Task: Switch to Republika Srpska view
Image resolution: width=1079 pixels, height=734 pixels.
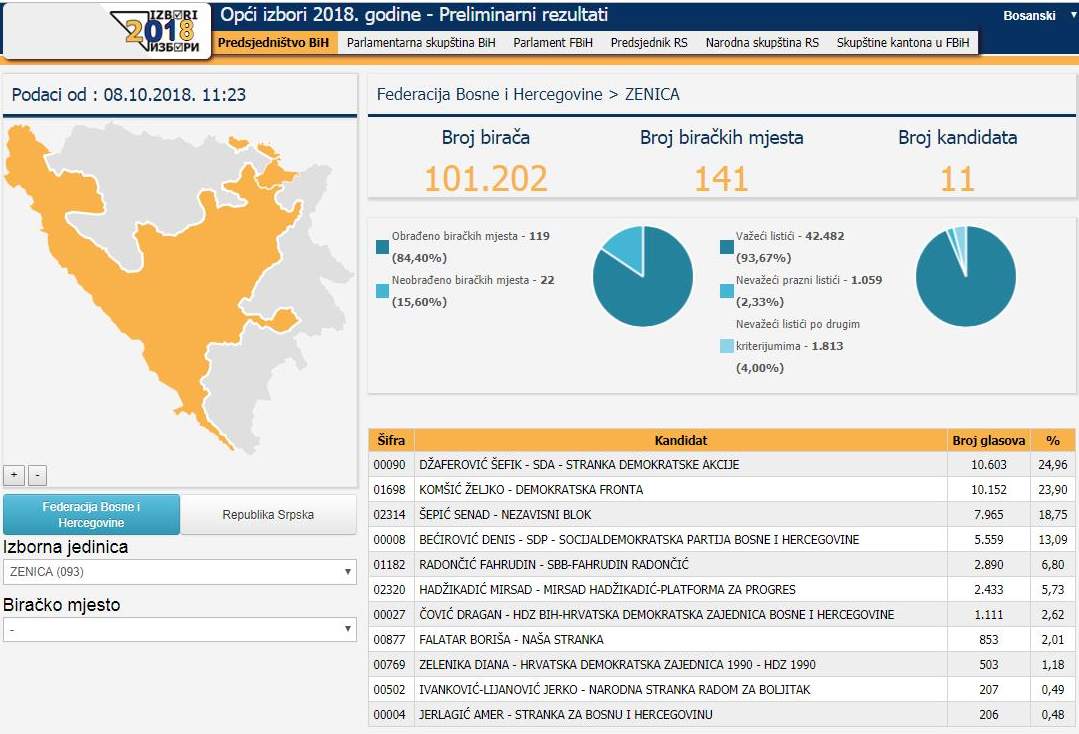Action: (x=268, y=515)
